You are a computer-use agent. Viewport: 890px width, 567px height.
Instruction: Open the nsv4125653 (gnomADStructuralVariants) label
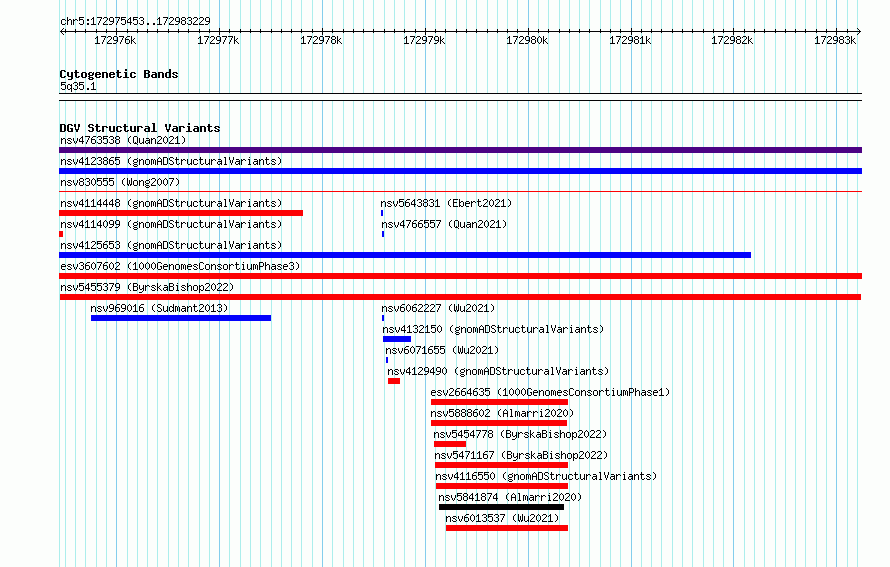pyautogui.click(x=171, y=245)
